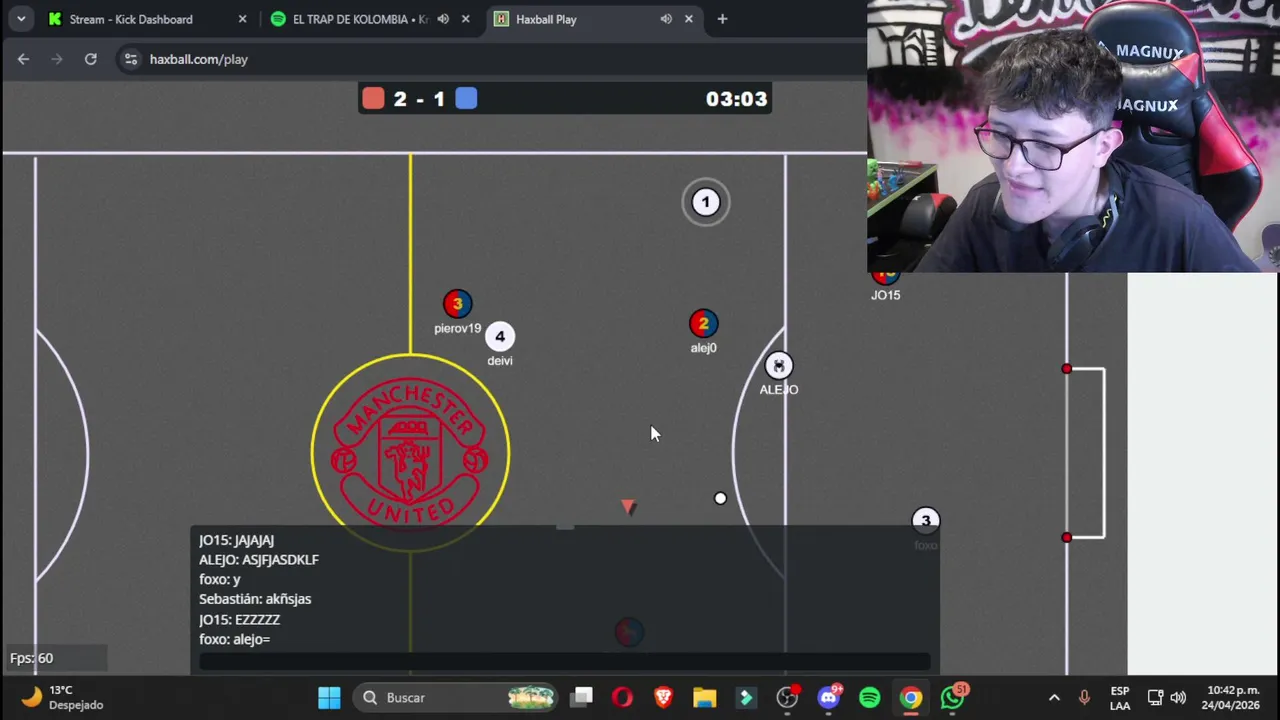Close the Kick Dashboard tab

(x=242, y=19)
